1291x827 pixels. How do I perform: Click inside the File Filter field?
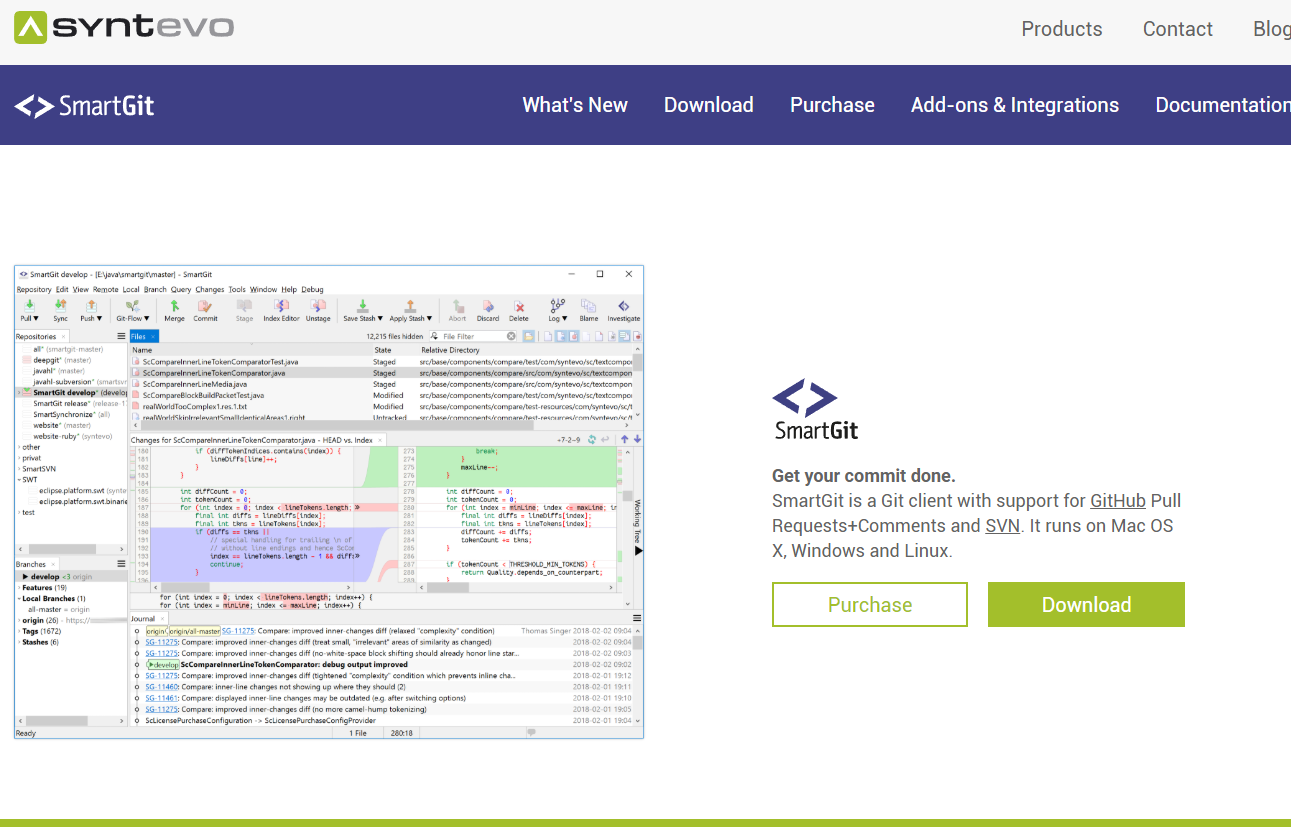(472, 337)
